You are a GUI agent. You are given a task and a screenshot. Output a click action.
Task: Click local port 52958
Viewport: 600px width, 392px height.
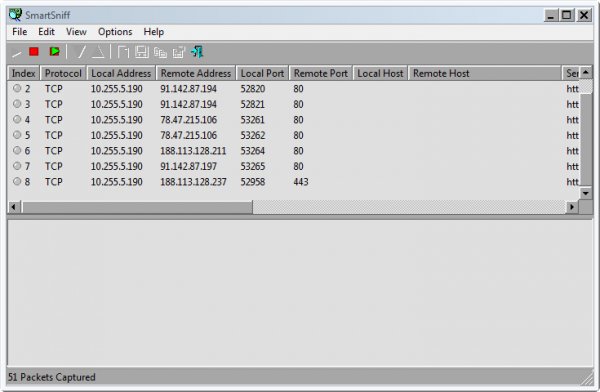point(253,182)
